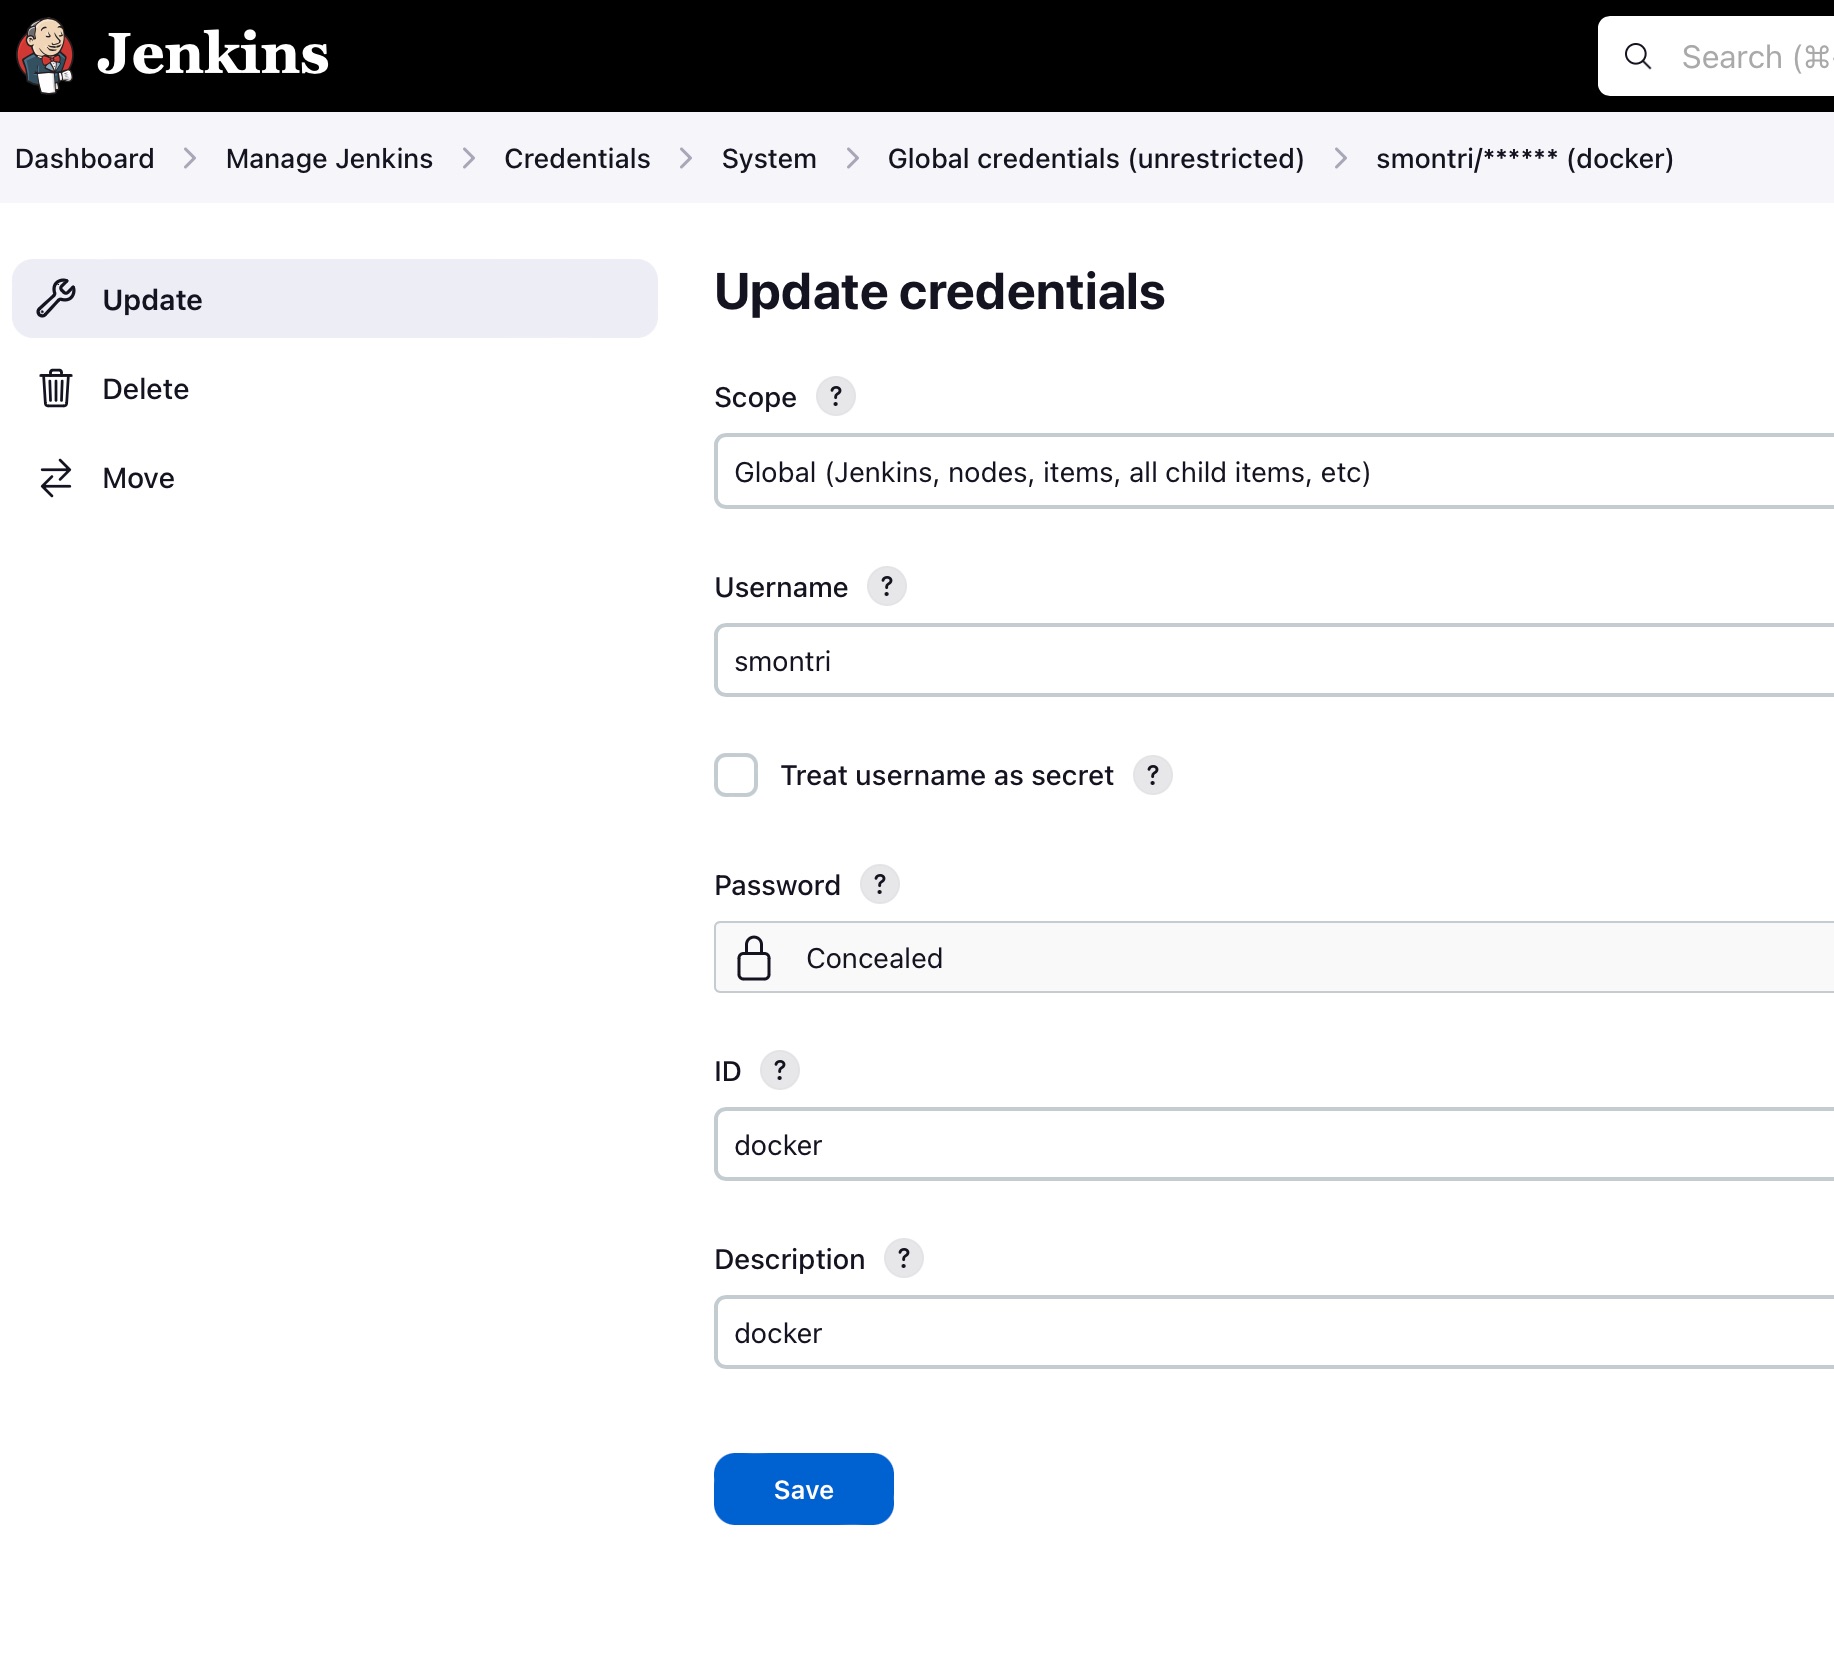
Task: Expand chevron after System breadcrumb
Action: pos(853,158)
